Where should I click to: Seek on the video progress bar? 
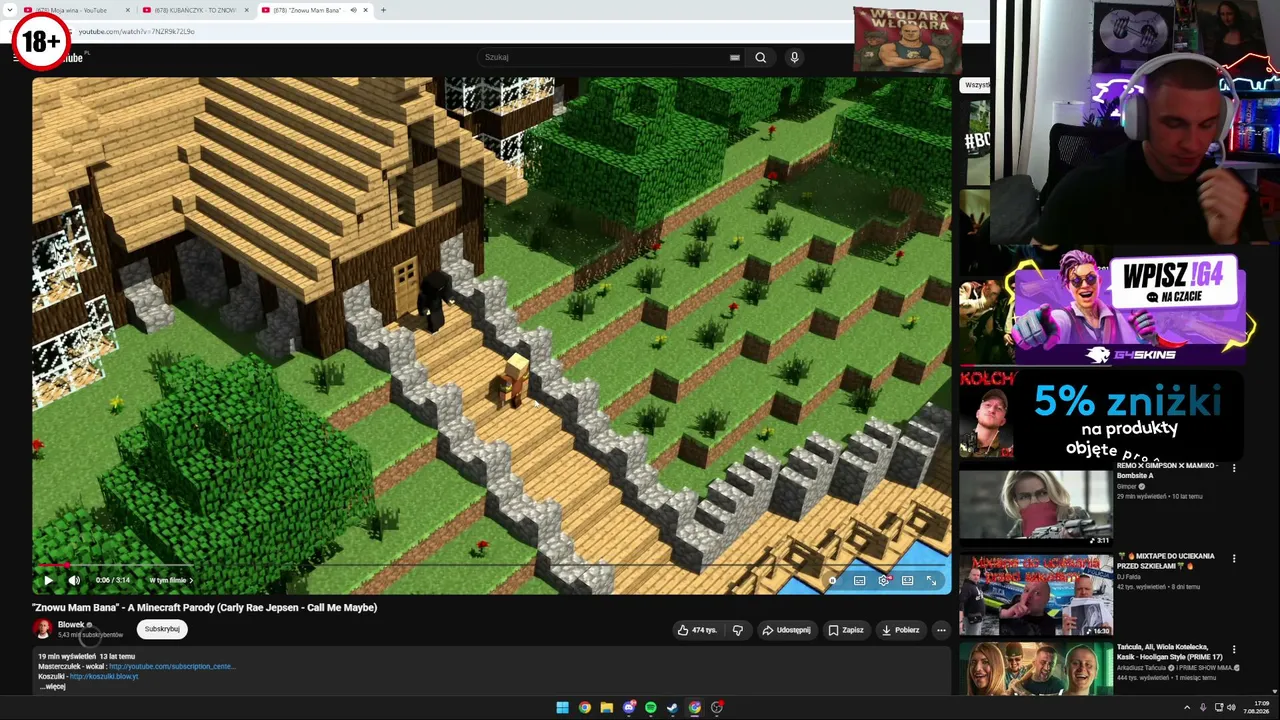(491, 565)
